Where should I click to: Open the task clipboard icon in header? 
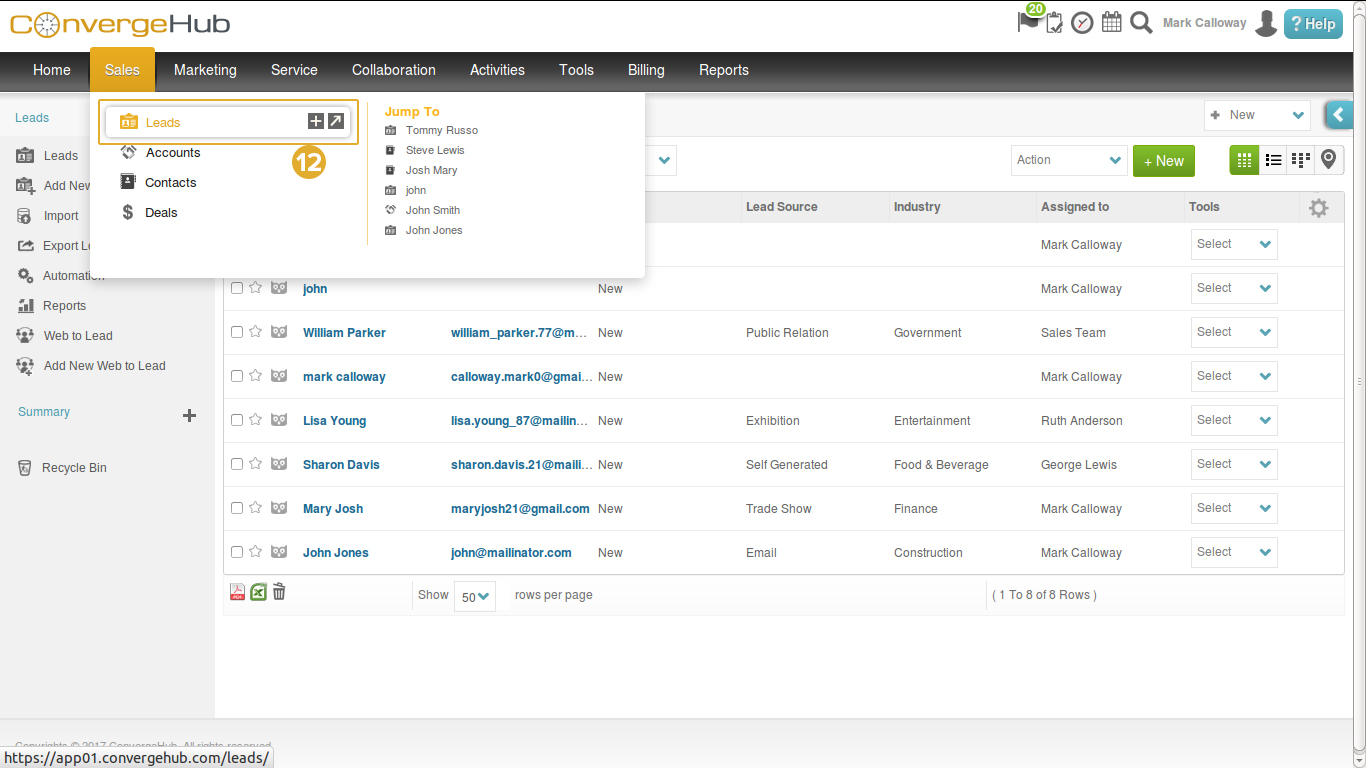pos(1054,23)
